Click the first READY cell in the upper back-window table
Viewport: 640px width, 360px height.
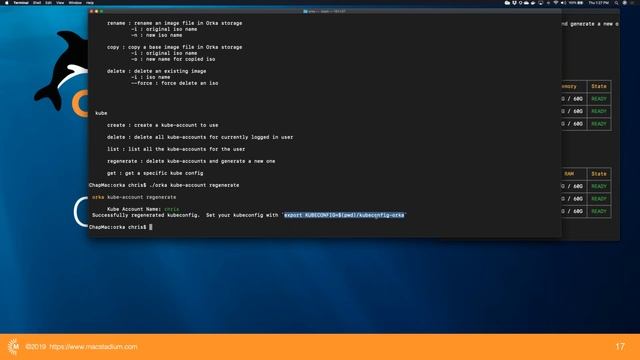[599, 99]
